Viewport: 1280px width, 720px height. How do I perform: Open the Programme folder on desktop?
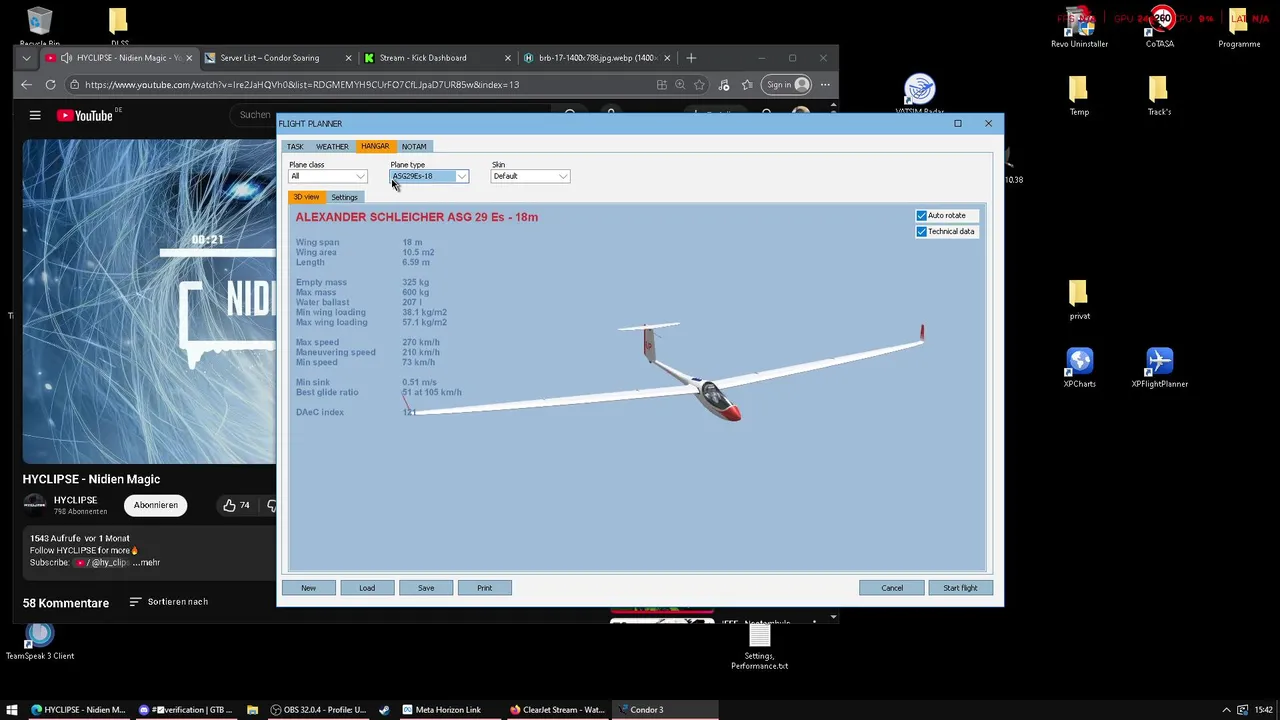tap(1239, 26)
